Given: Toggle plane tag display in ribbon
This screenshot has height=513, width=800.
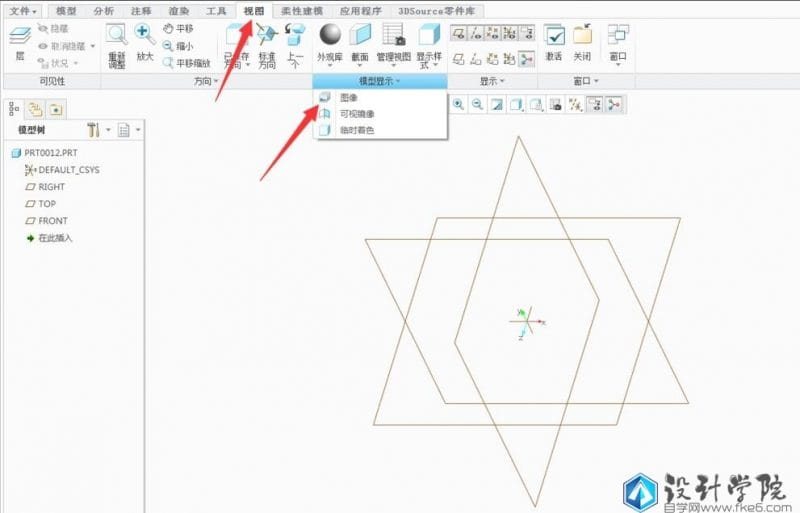Looking at the screenshot, I should click(459, 59).
